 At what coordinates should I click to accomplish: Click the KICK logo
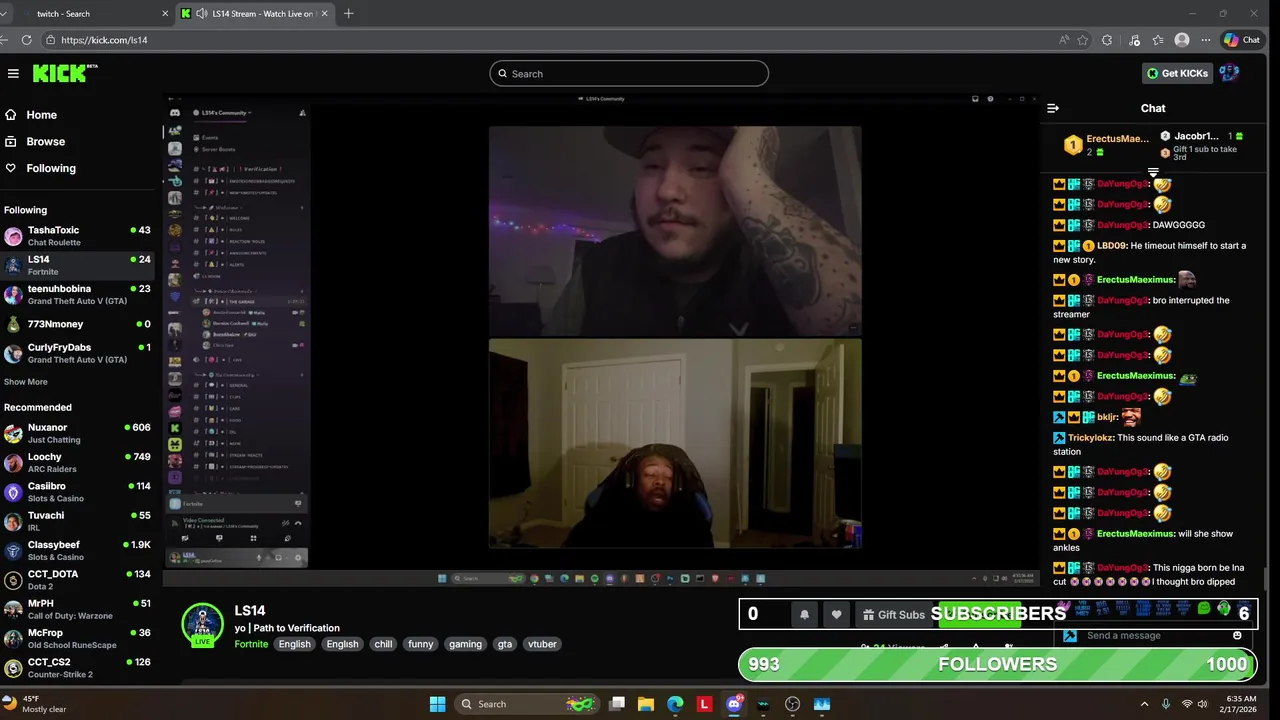tap(65, 73)
